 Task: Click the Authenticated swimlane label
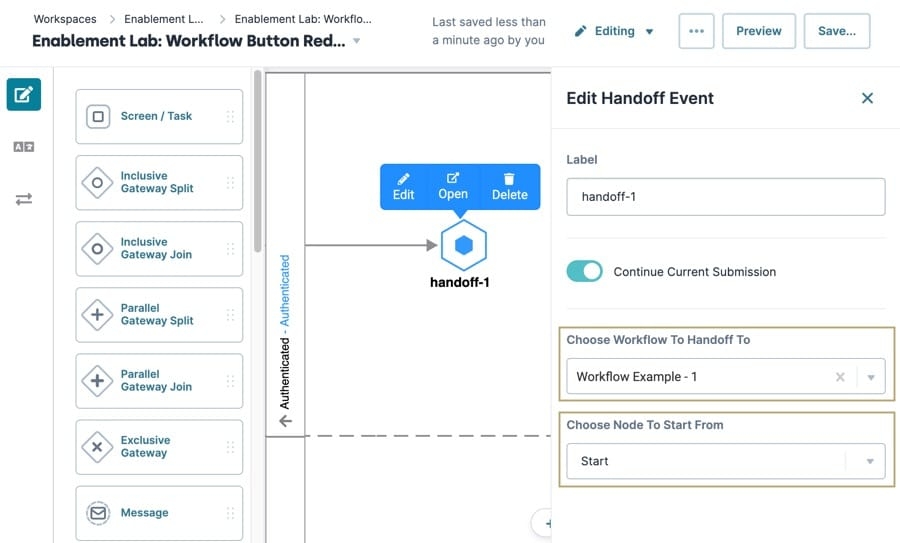(x=285, y=332)
